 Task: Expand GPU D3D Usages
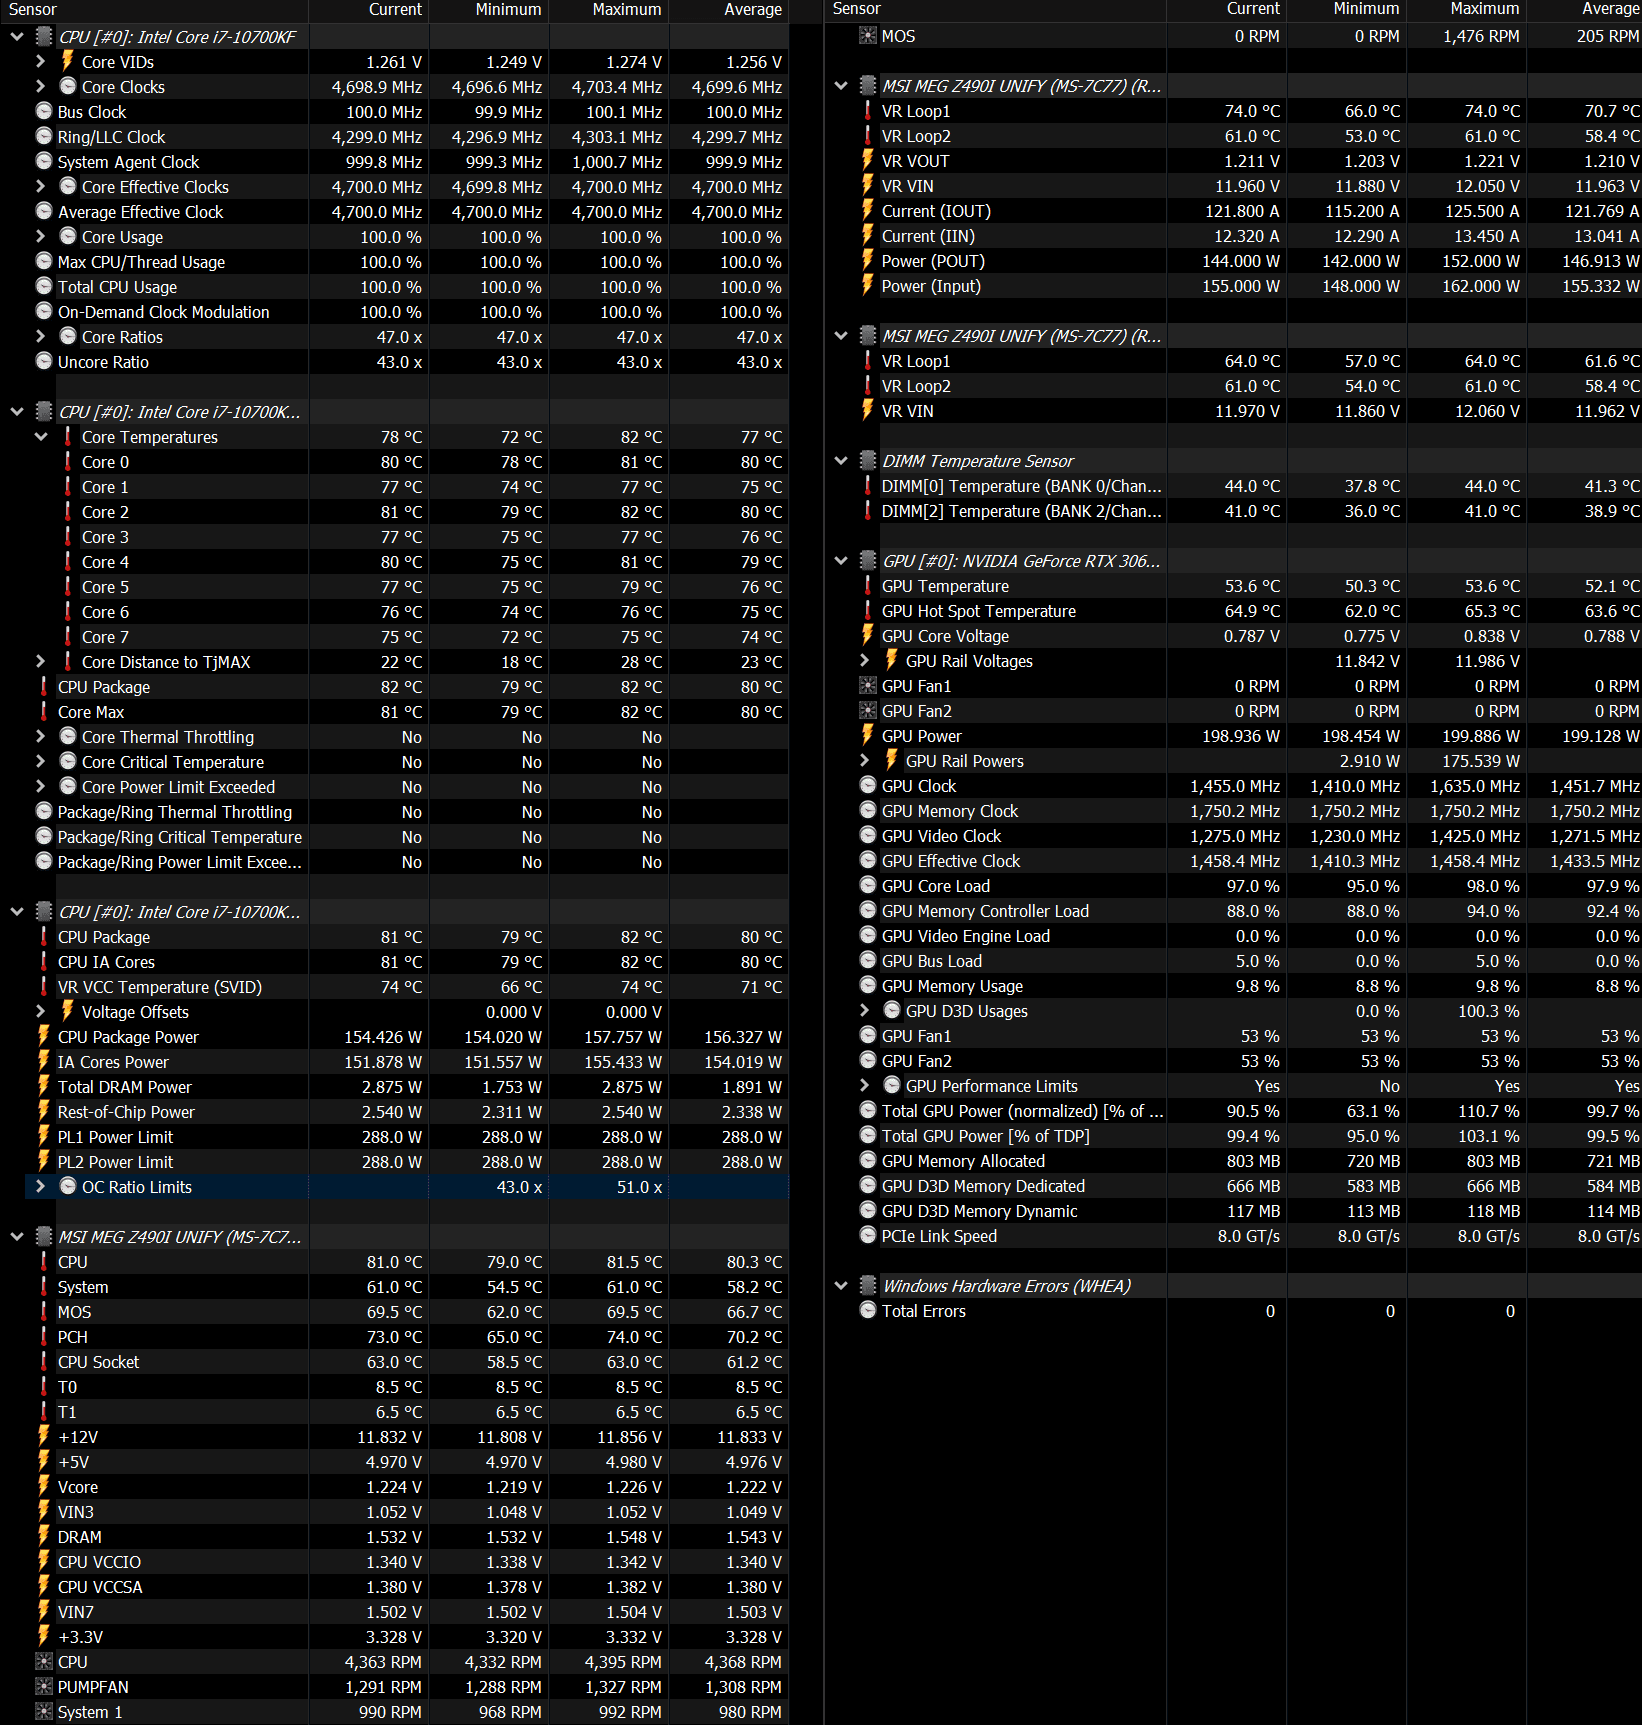pyautogui.click(x=865, y=1011)
